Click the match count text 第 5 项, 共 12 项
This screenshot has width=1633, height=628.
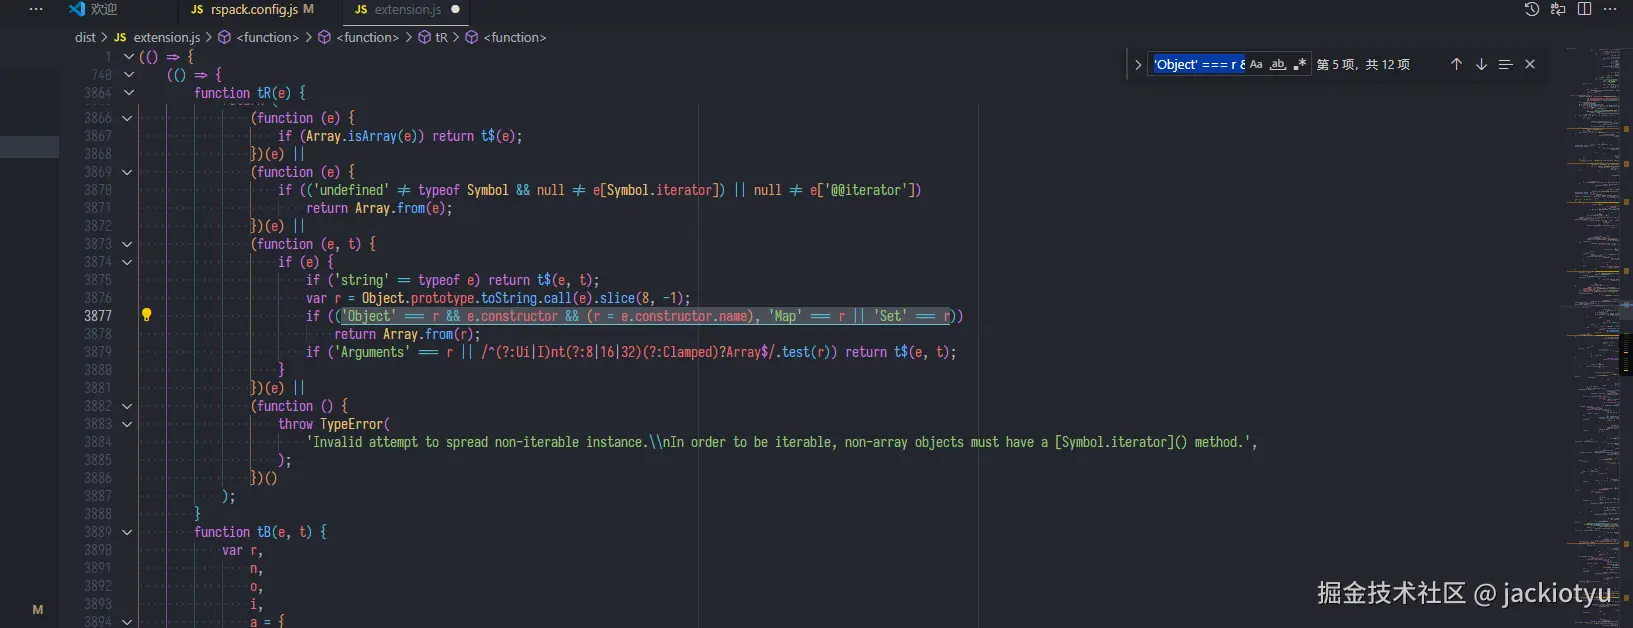point(1363,64)
